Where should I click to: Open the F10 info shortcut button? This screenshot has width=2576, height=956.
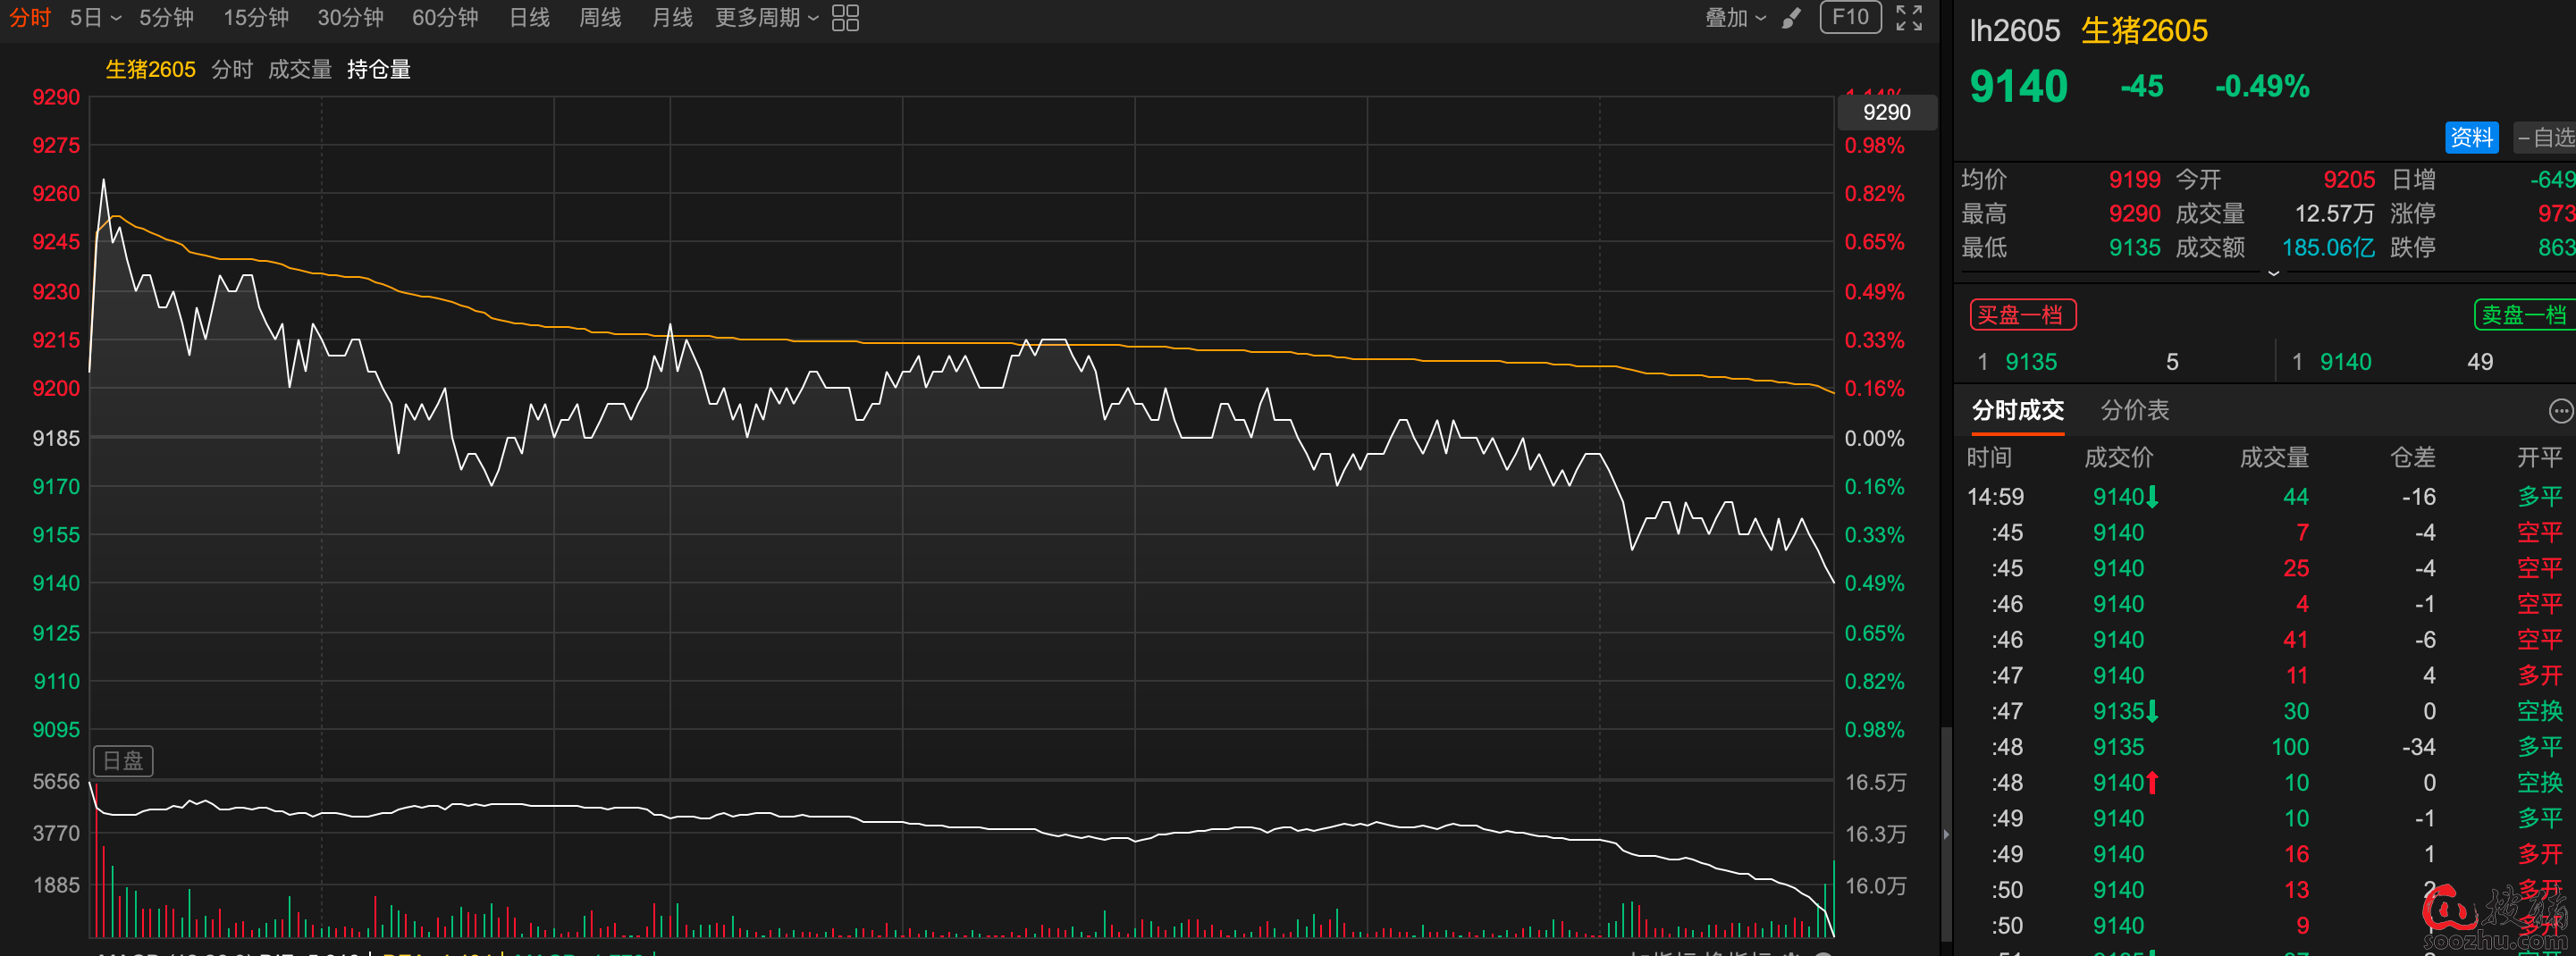[x=1850, y=17]
